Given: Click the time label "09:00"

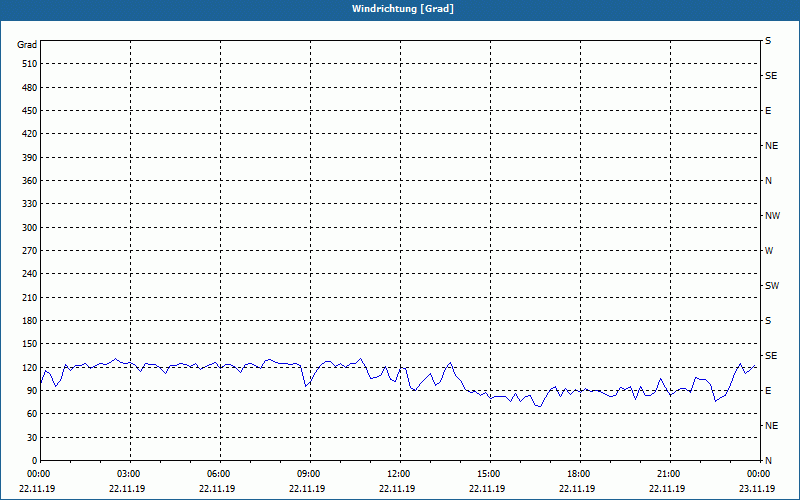Looking at the screenshot, I should click(x=309, y=474).
